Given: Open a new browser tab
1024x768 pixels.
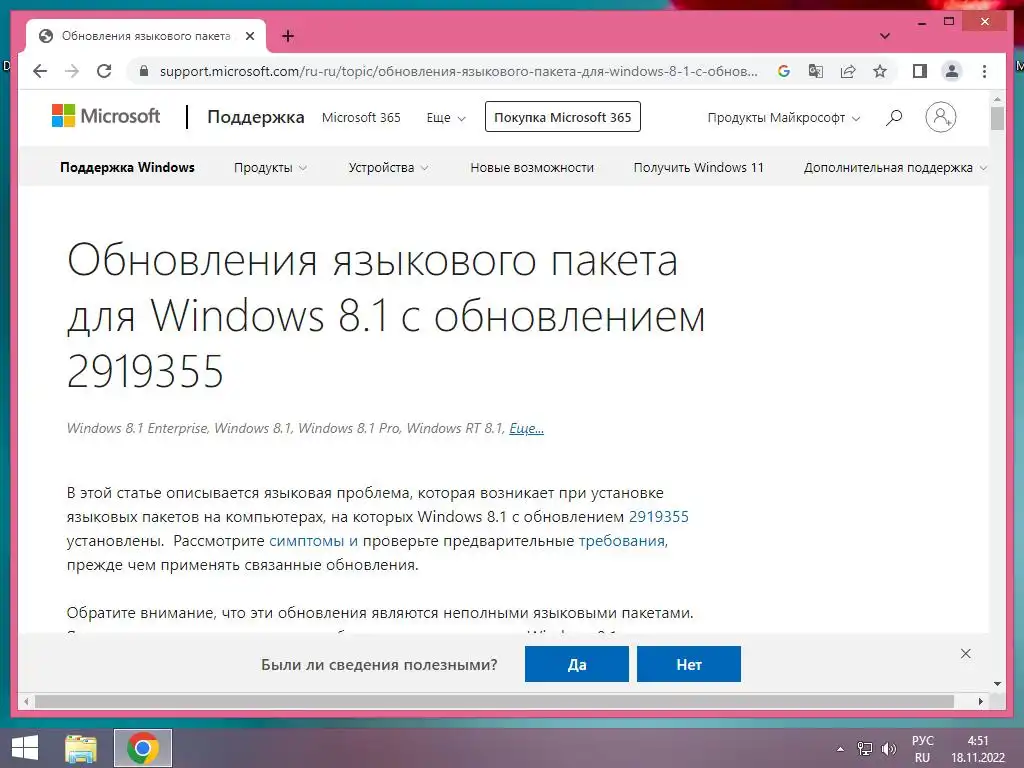Looking at the screenshot, I should coord(287,36).
